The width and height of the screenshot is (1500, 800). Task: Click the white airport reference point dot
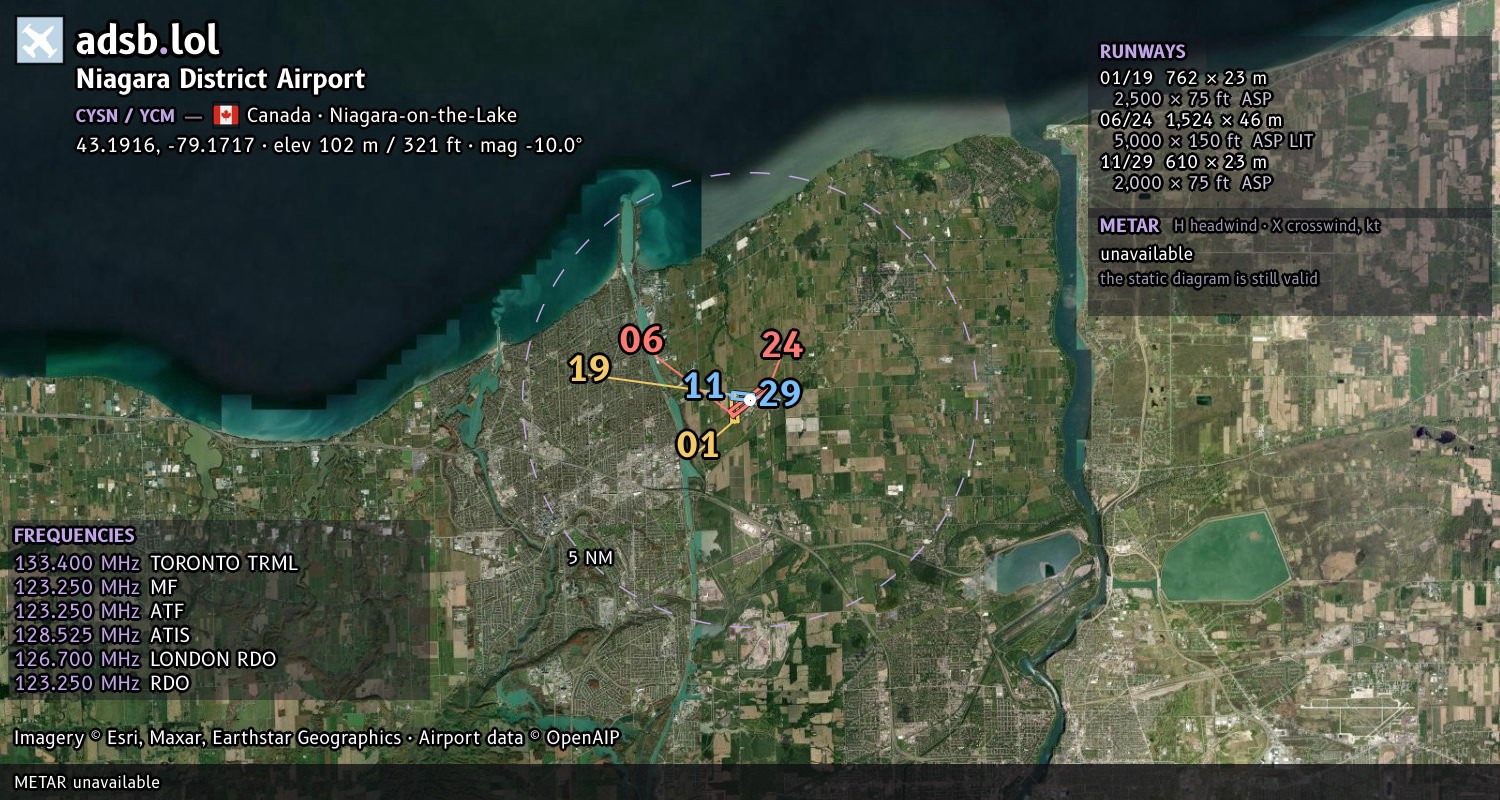pos(750,399)
